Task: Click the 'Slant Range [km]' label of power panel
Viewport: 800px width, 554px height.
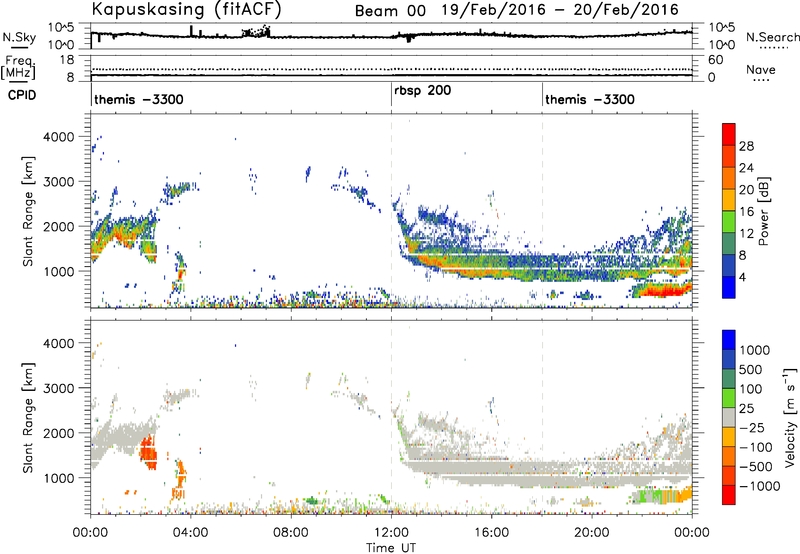Action: tap(28, 211)
